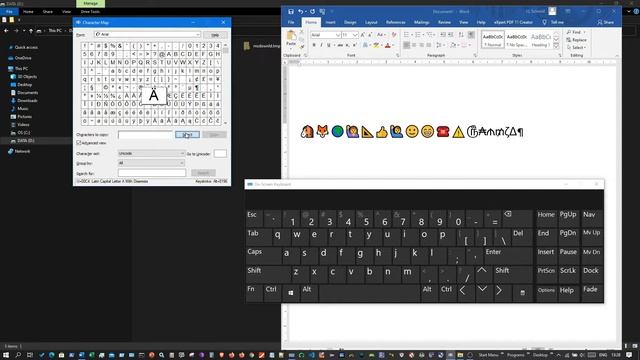Viewport: 640px width, 360px height.
Task: Apply strikethrough from Word's Font group
Action: 340,45
